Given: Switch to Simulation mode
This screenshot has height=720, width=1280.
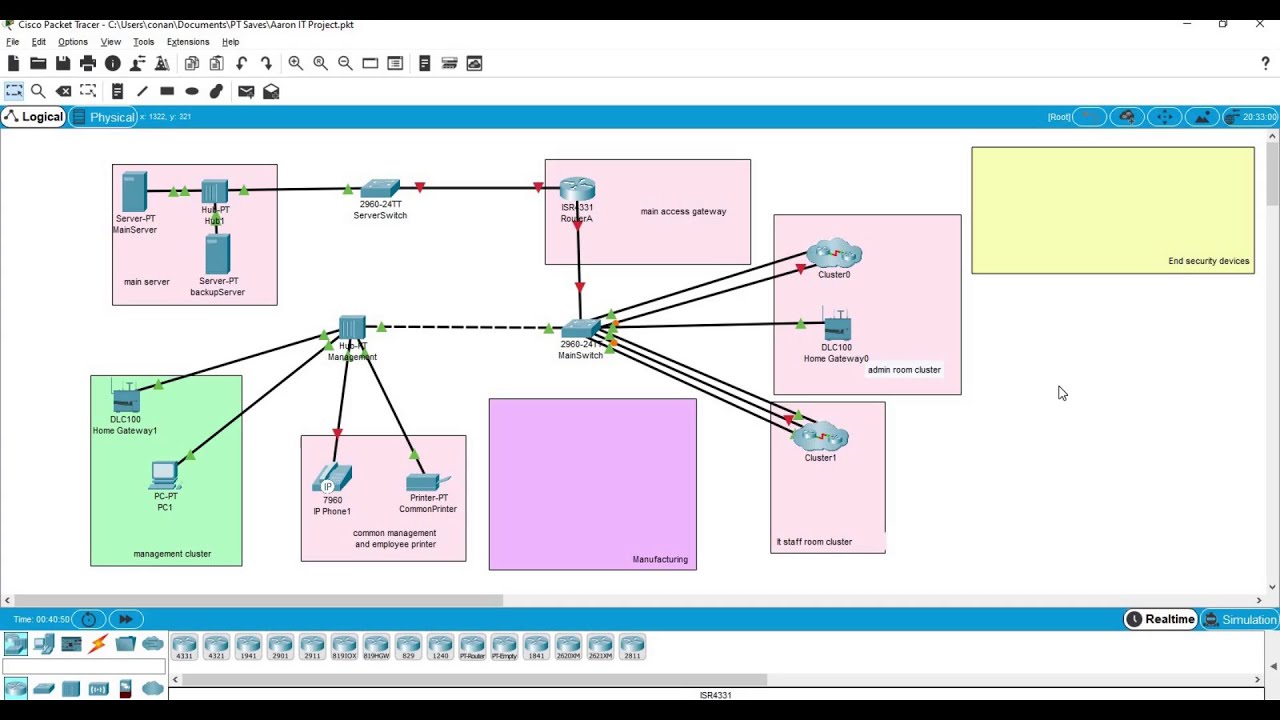Looking at the screenshot, I should (x=1239, y=620).
